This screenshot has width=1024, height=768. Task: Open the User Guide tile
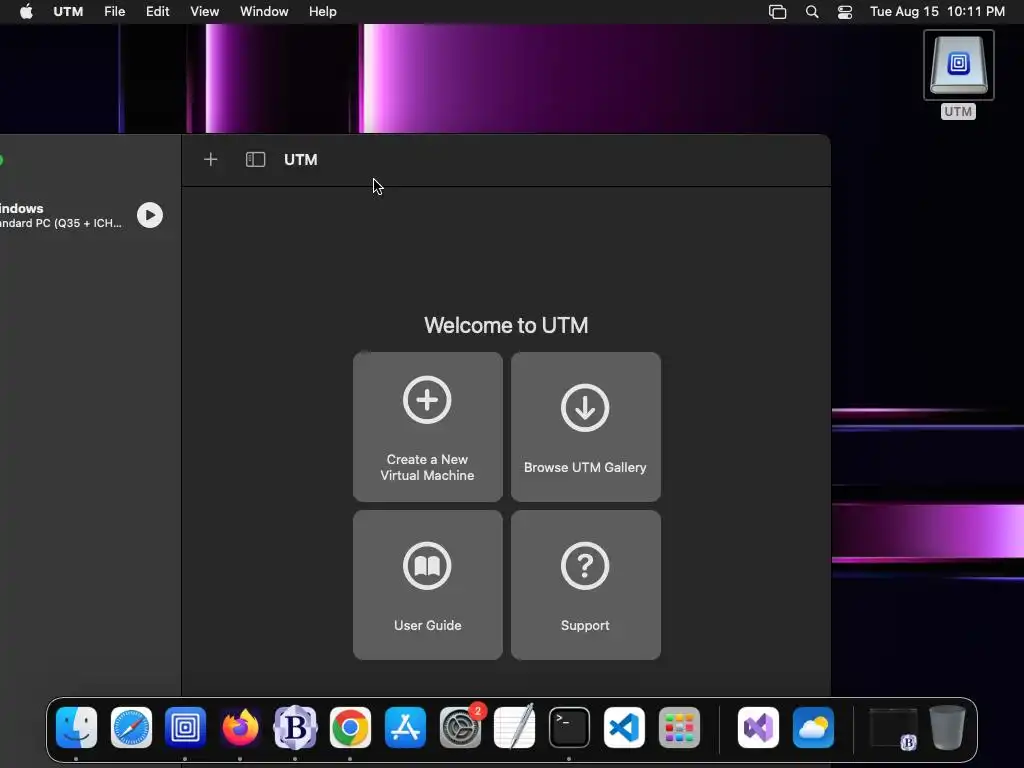[x=428, y=585]
